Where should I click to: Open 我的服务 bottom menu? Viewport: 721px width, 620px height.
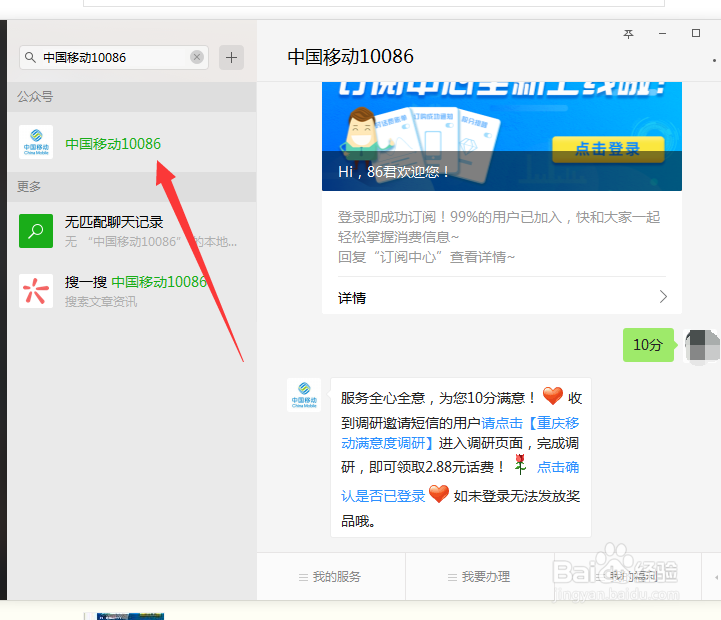tap(331, 576)
